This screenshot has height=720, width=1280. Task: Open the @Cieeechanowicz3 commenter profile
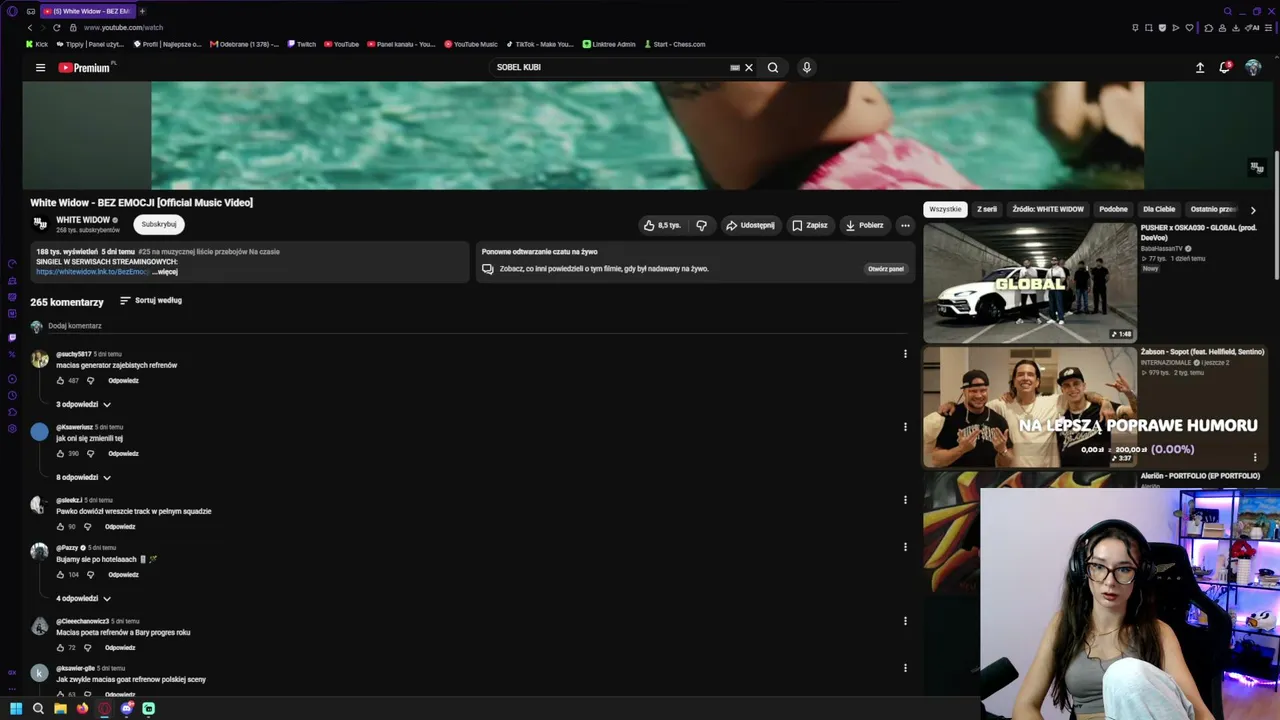(82, 621)
